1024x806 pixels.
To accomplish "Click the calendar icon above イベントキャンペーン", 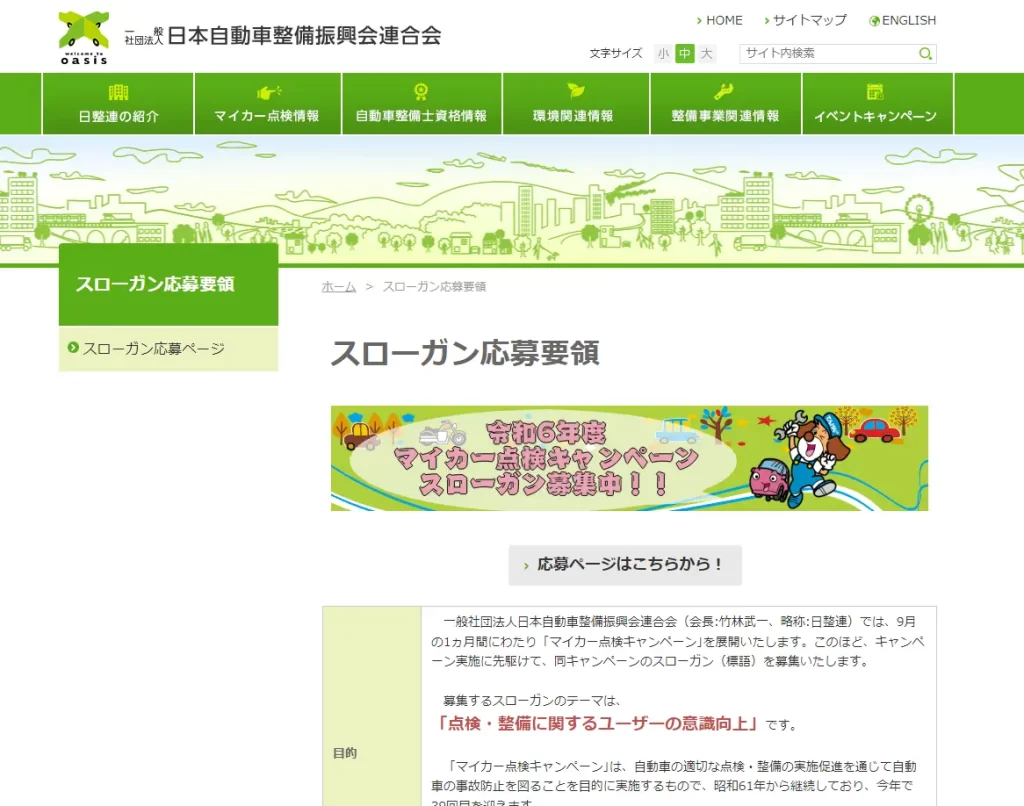I will coord(875,92).
